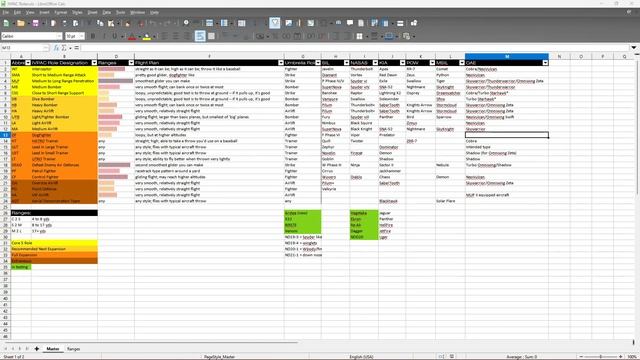Viewport: 640px width, 360px height.
Task: Click the Borders icon
Action: (x=359, y=36)
